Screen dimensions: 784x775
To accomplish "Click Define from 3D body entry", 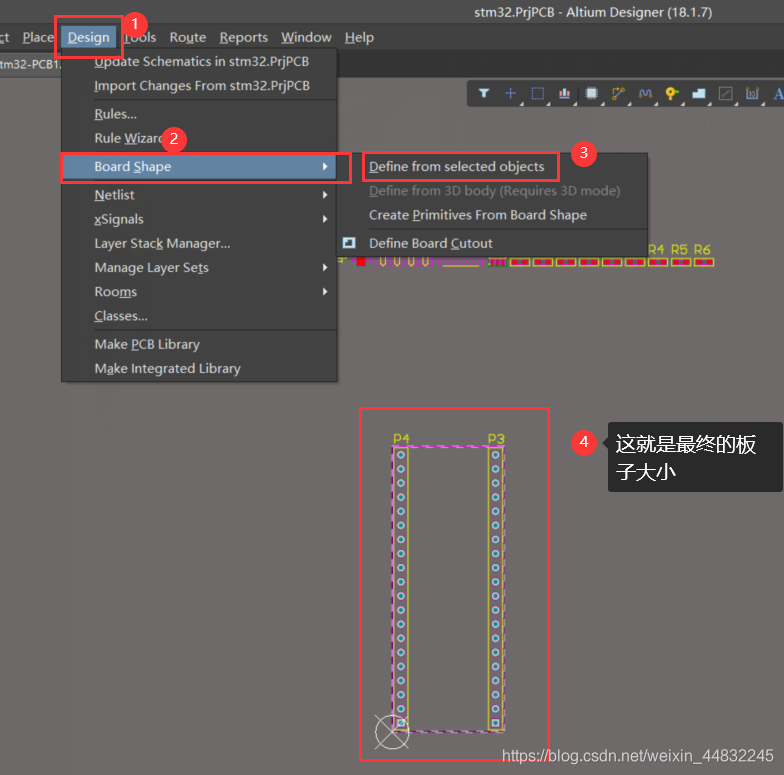I will 494,190.
